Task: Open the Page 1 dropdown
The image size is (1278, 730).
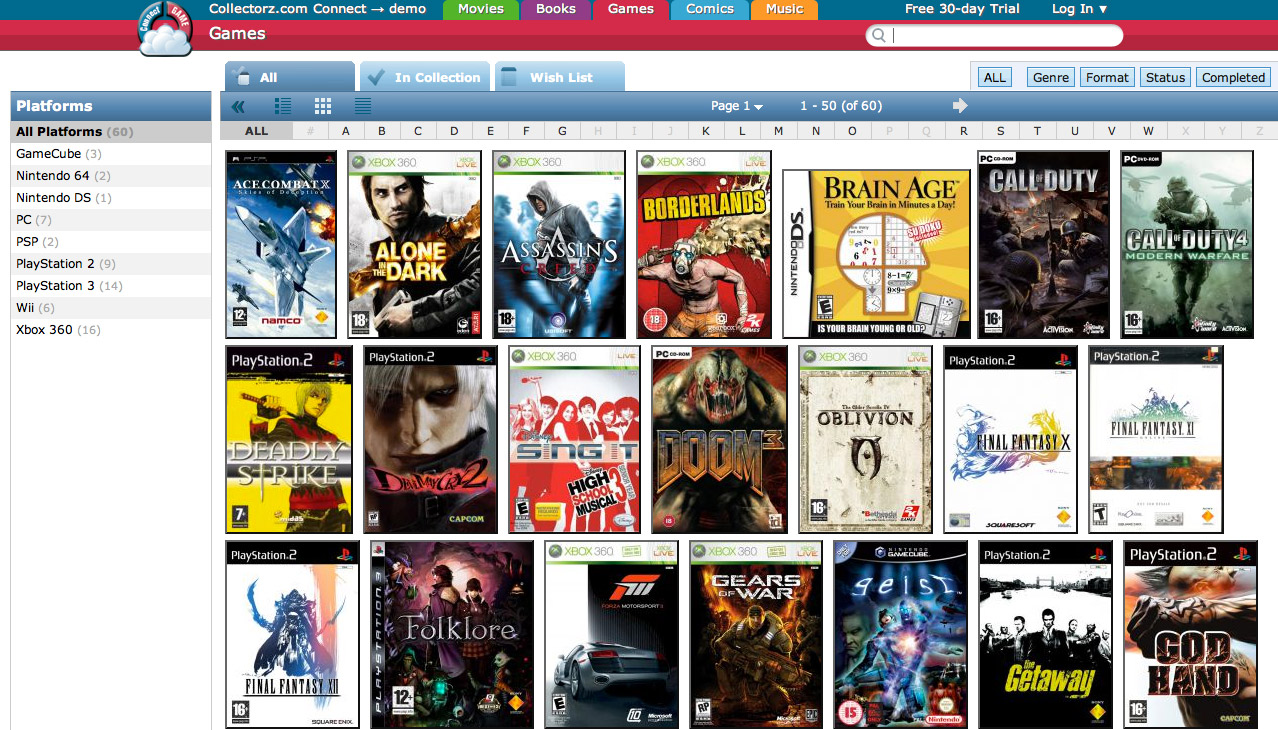Action: tap(737, 106)
